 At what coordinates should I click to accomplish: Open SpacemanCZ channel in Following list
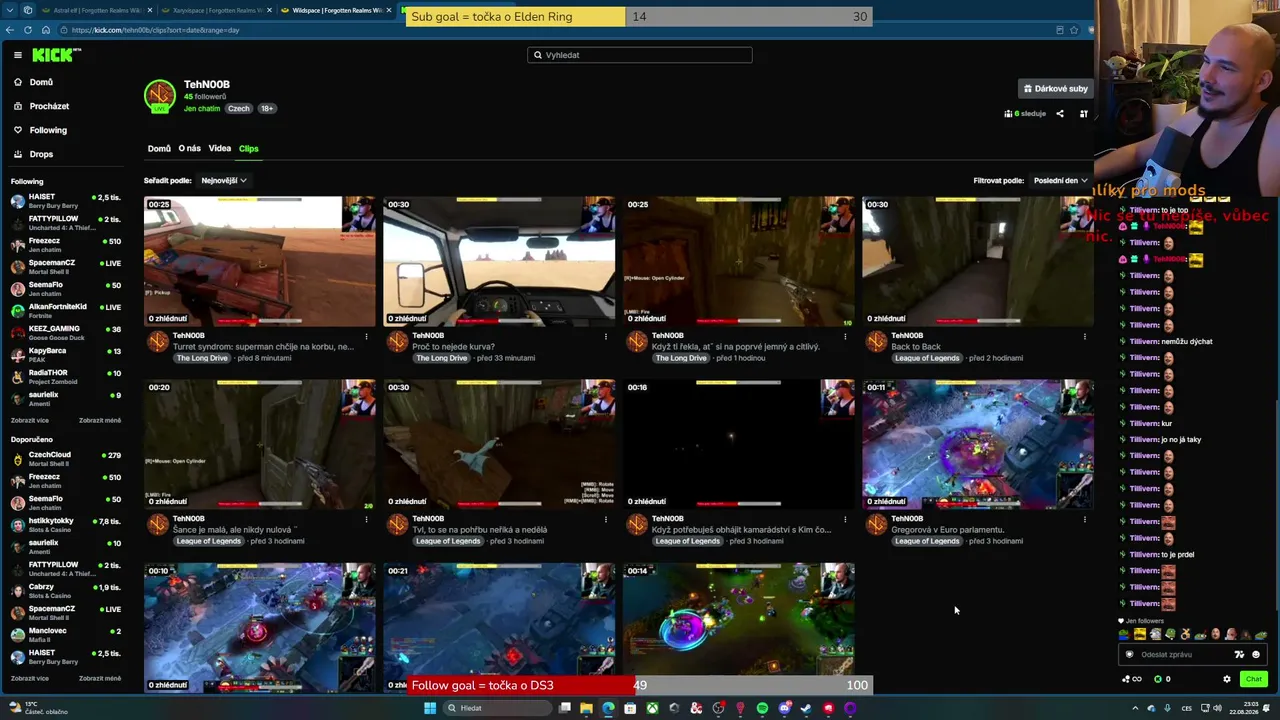pyautogui.click(x=65, y=266)
